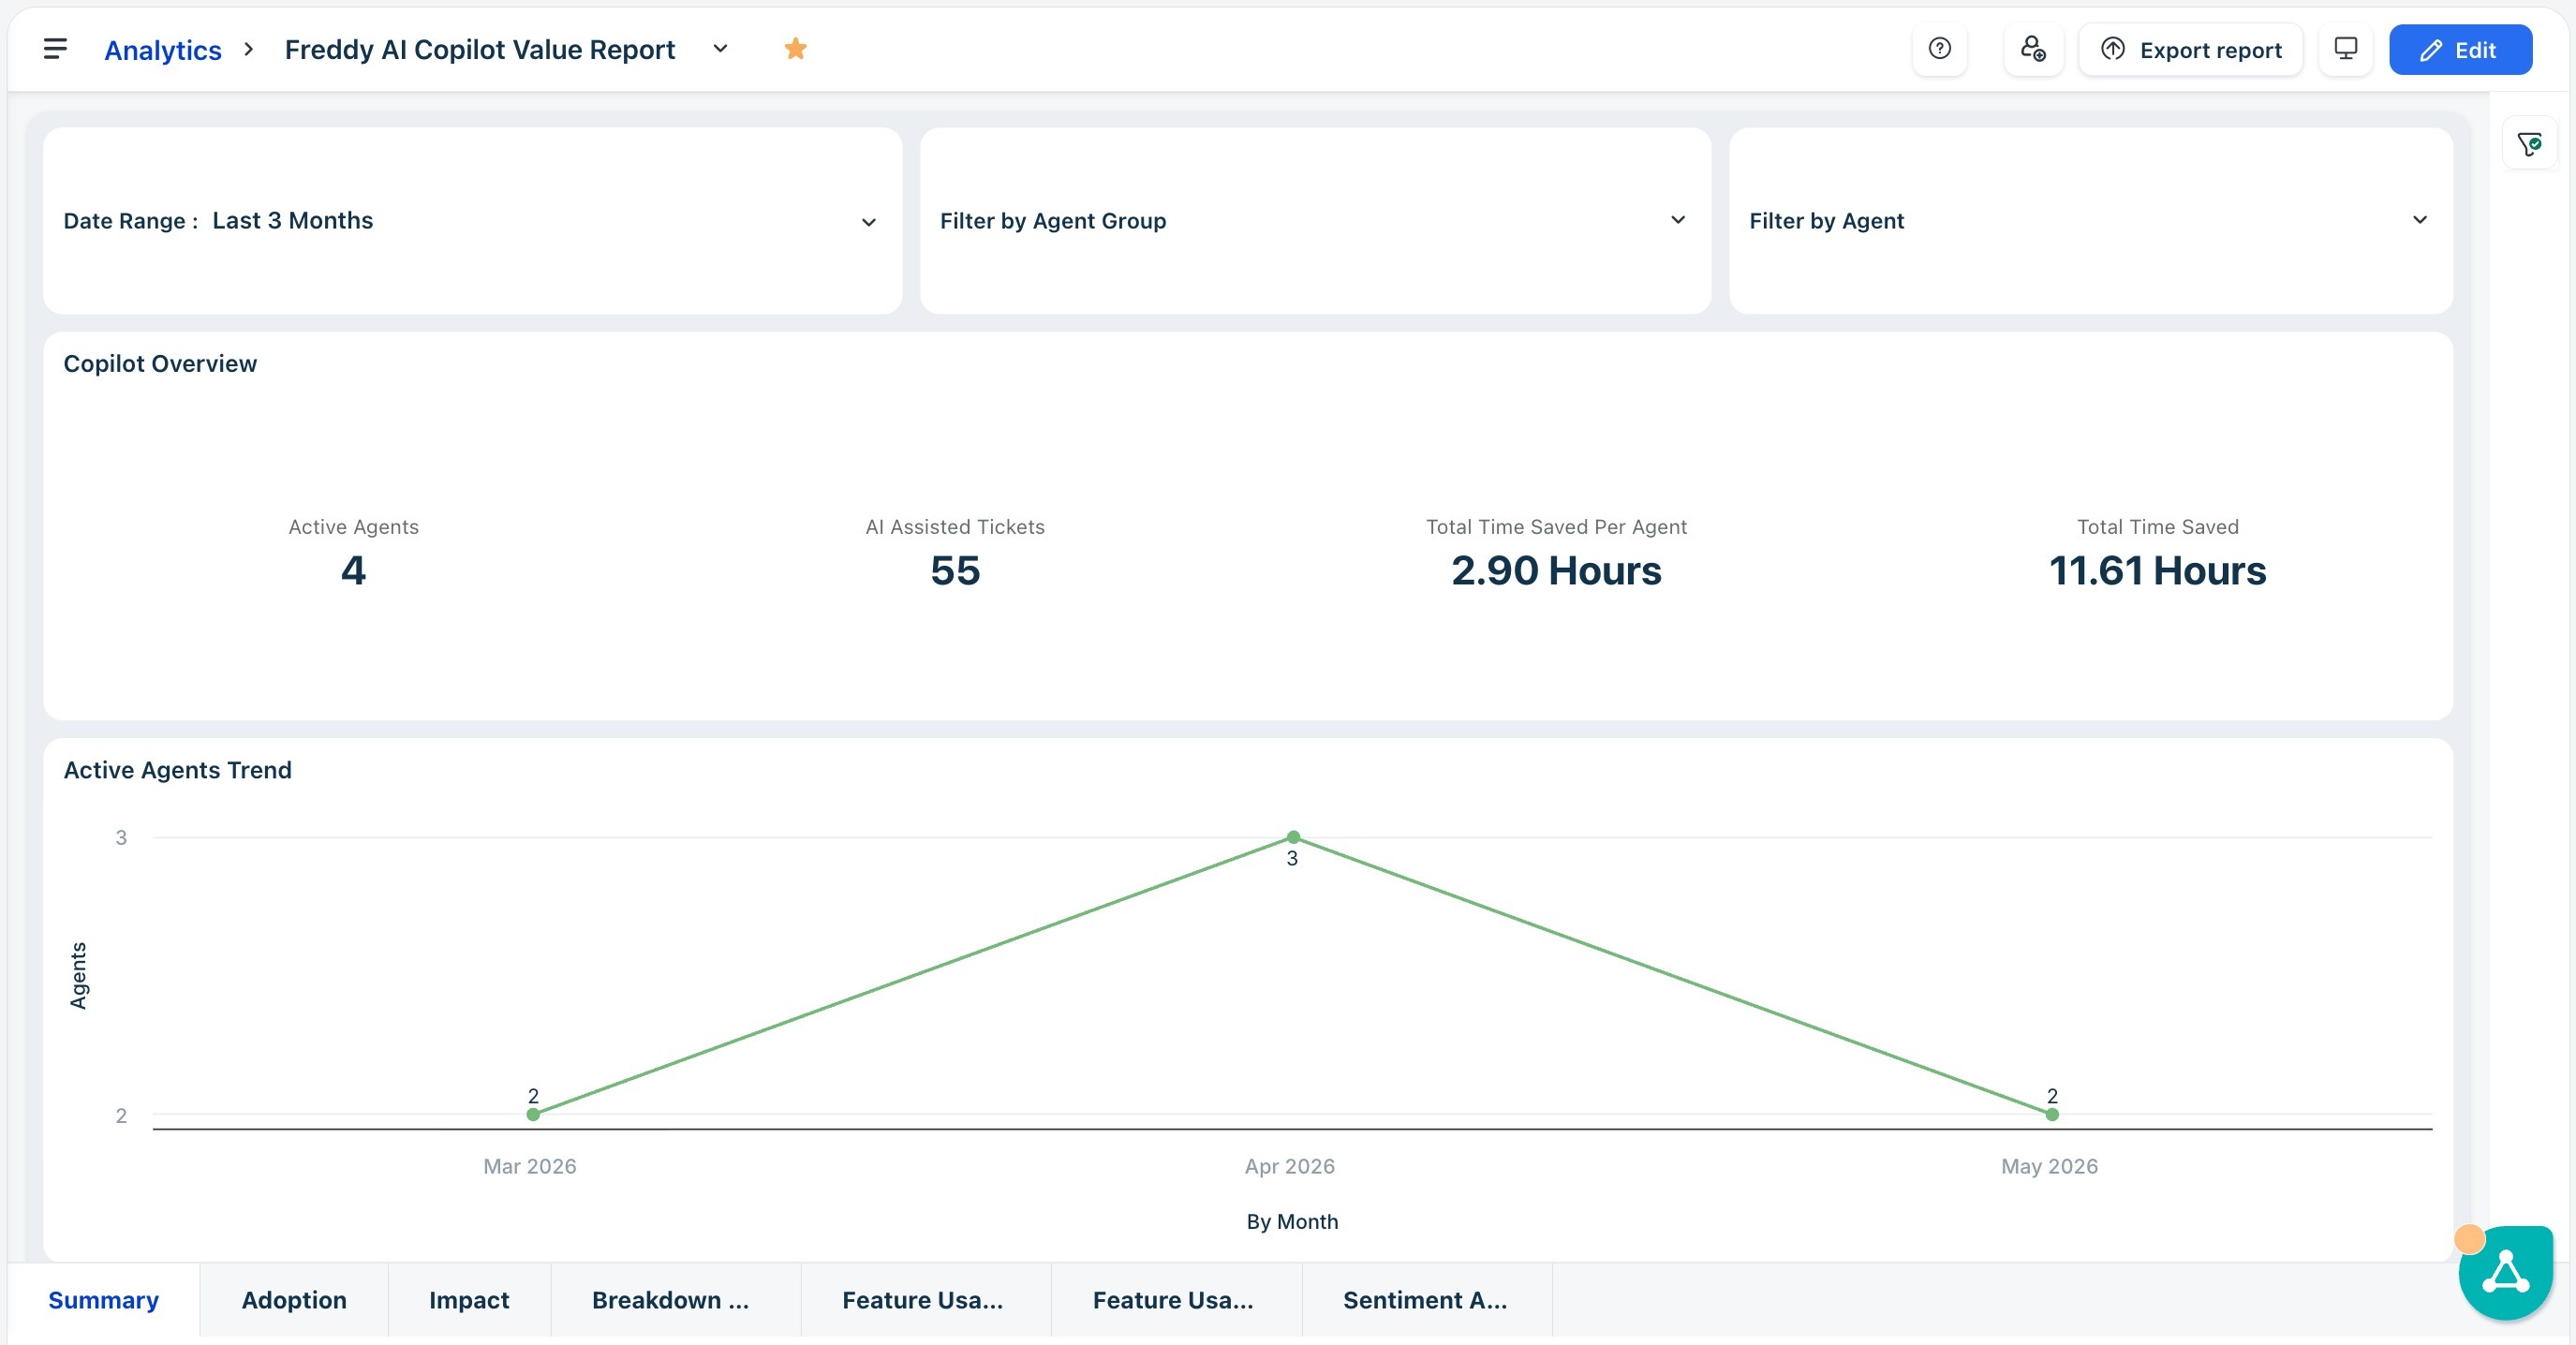Click the By Month axis label
Image resolution: width=2576 pixels, height=1345 pixels.
pyautogui.click(x=1292, y=1221)
